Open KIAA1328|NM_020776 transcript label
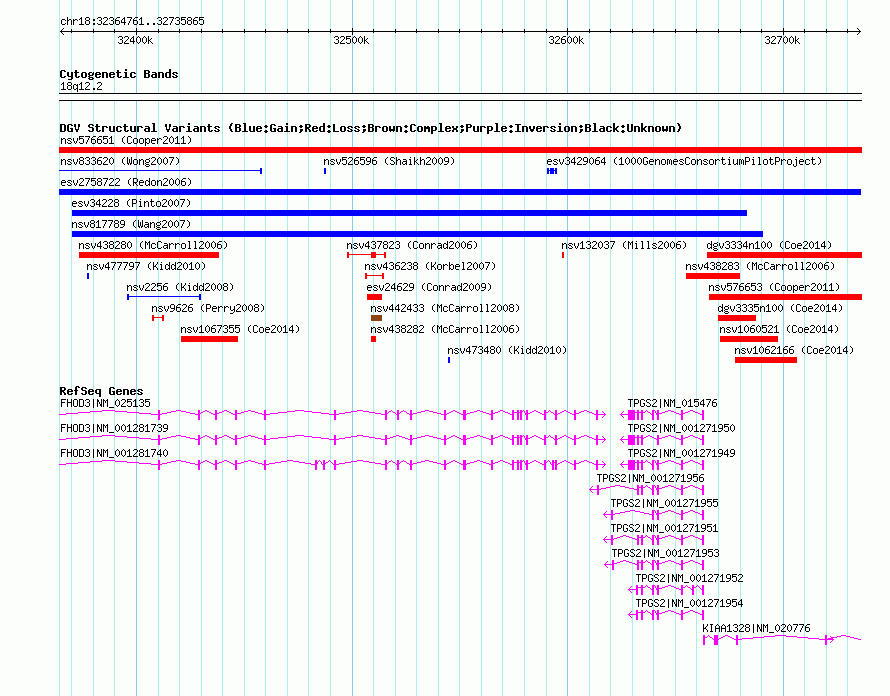 click(x=757, y=628)
